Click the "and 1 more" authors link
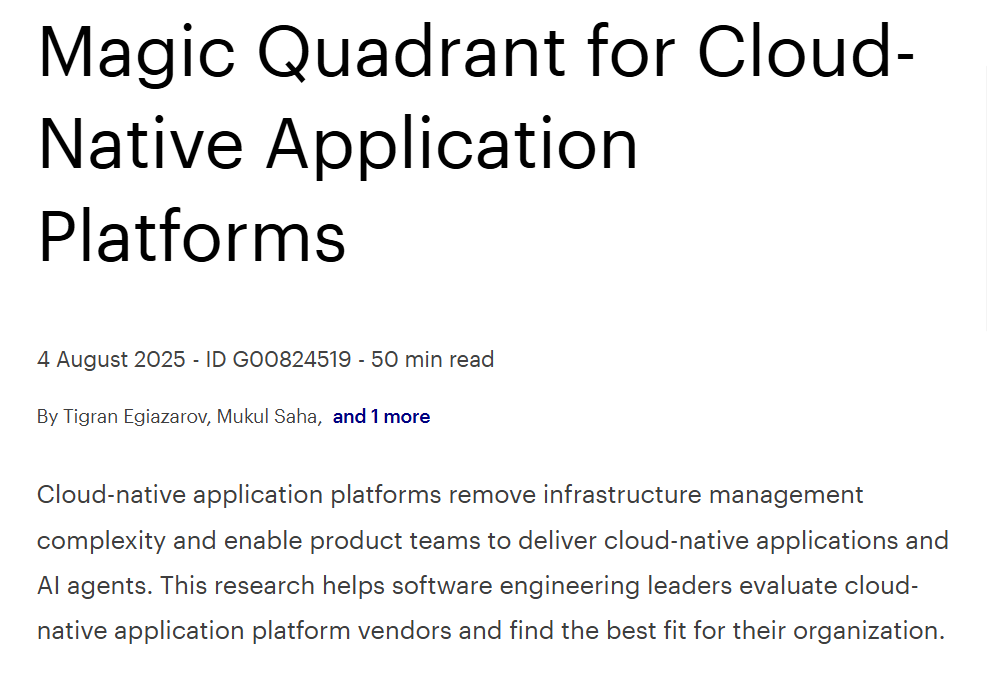The image size is (987, 677). tap(381, 417)
